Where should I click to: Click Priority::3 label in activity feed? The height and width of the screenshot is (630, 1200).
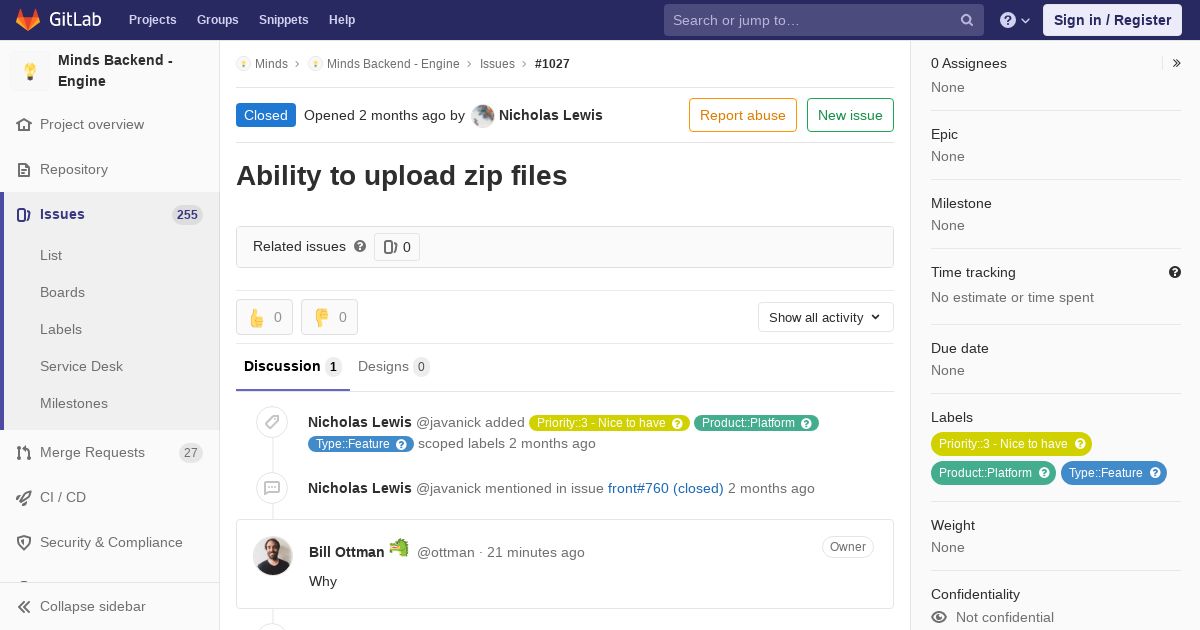[609, 423]
